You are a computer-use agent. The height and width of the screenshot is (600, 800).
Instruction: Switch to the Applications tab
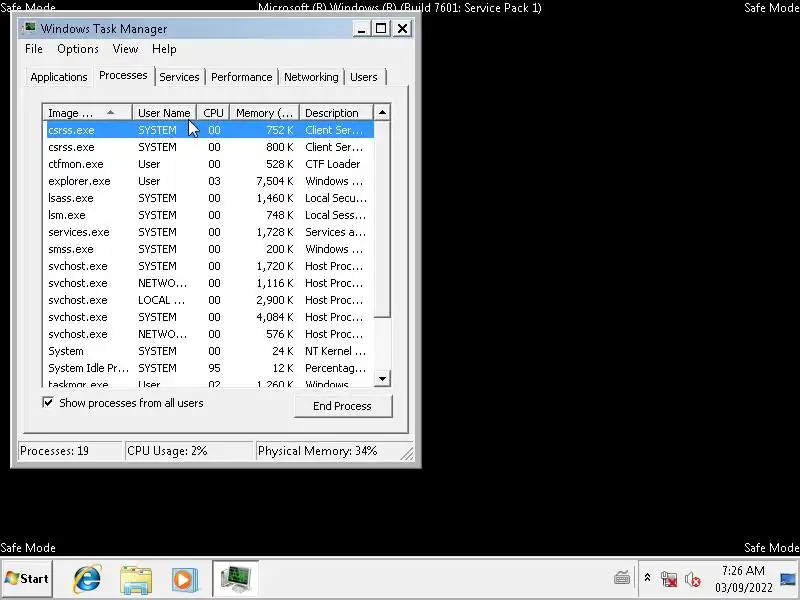pos(59,77)
